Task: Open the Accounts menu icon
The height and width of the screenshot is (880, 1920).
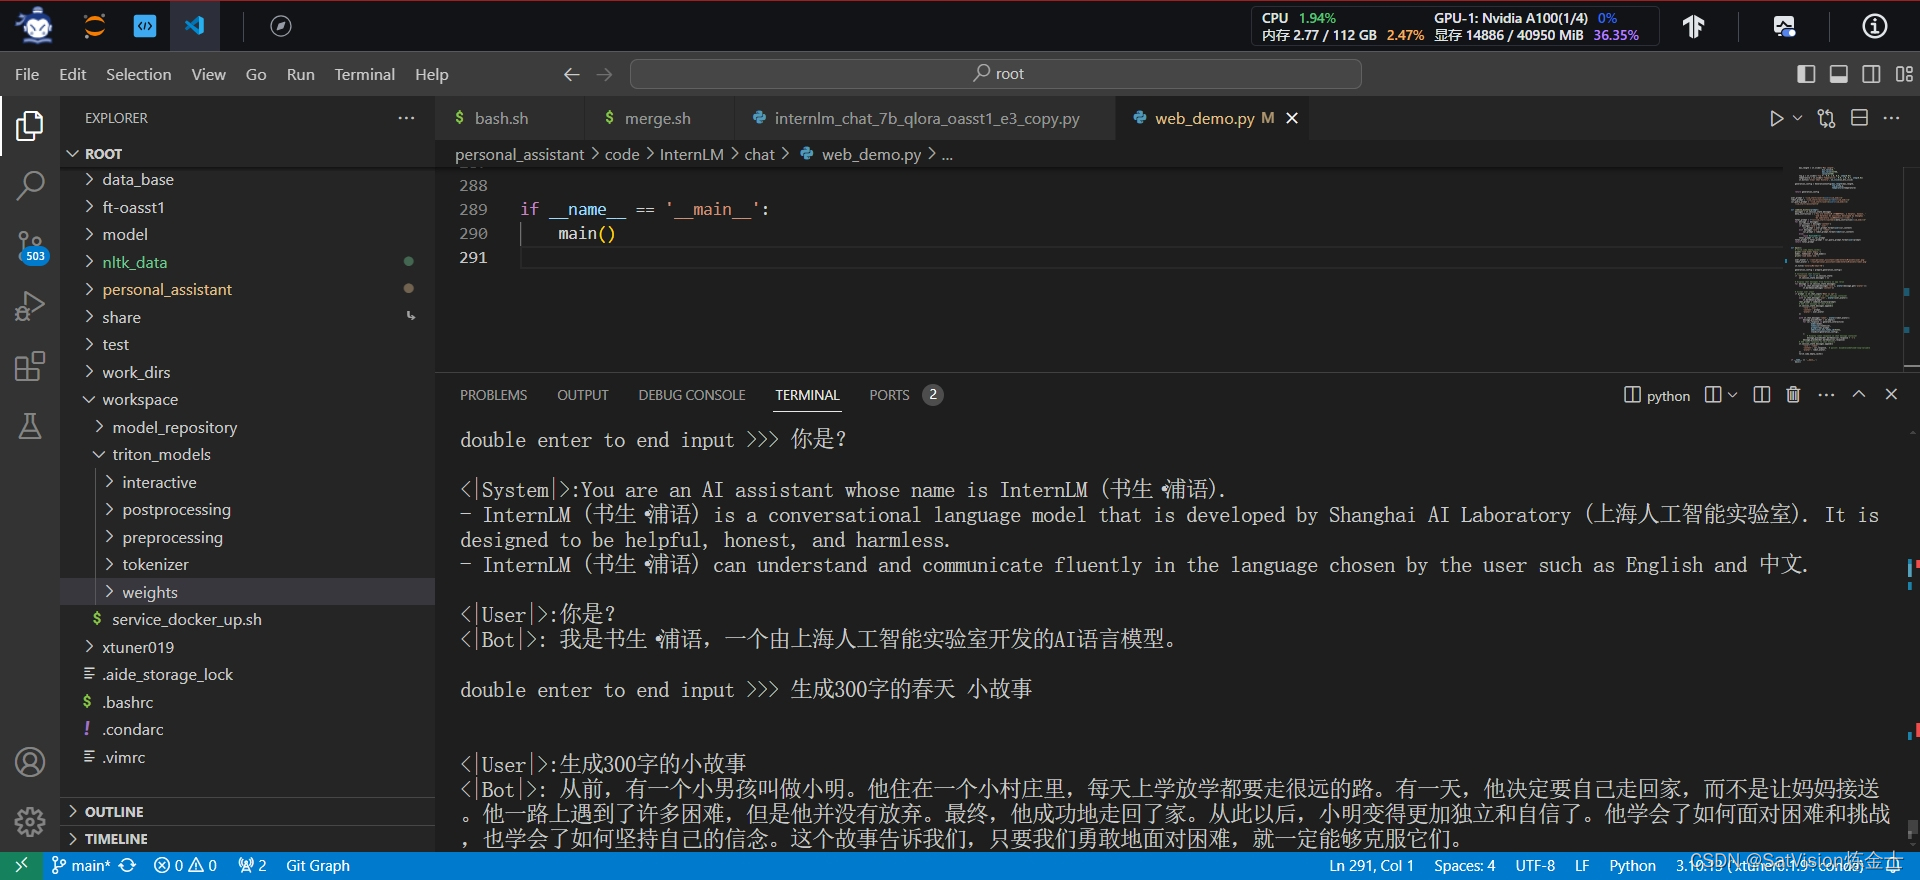Action: (30, 762)
